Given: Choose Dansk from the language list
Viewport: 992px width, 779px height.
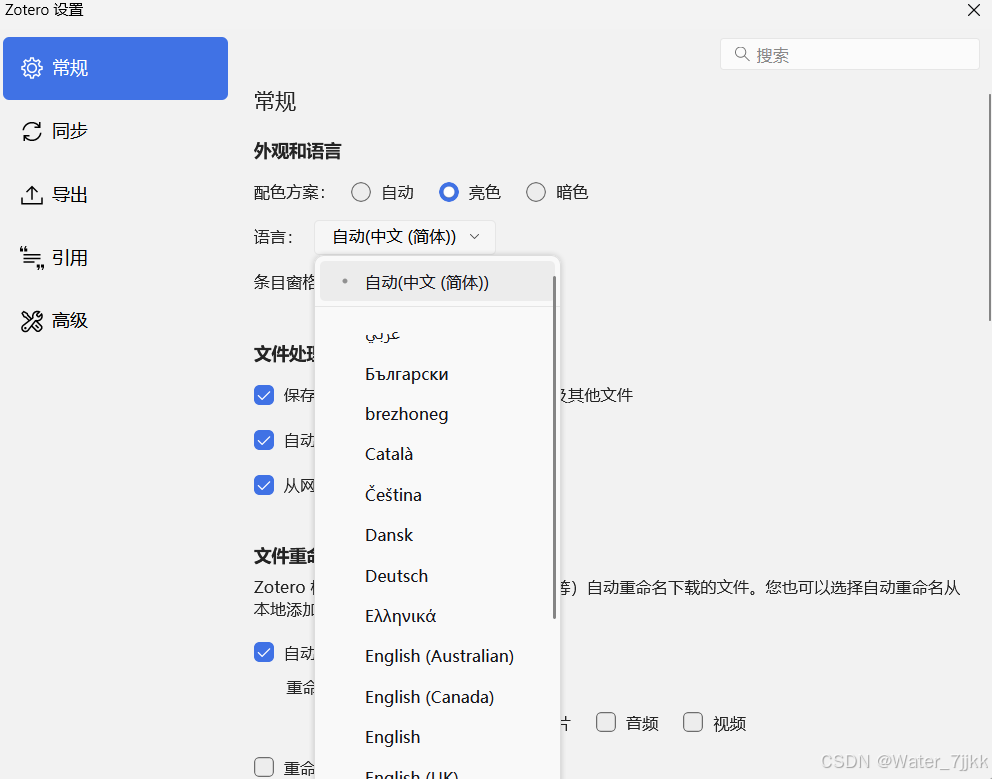Looking at the screenshot, I should (x=437, y=535).
